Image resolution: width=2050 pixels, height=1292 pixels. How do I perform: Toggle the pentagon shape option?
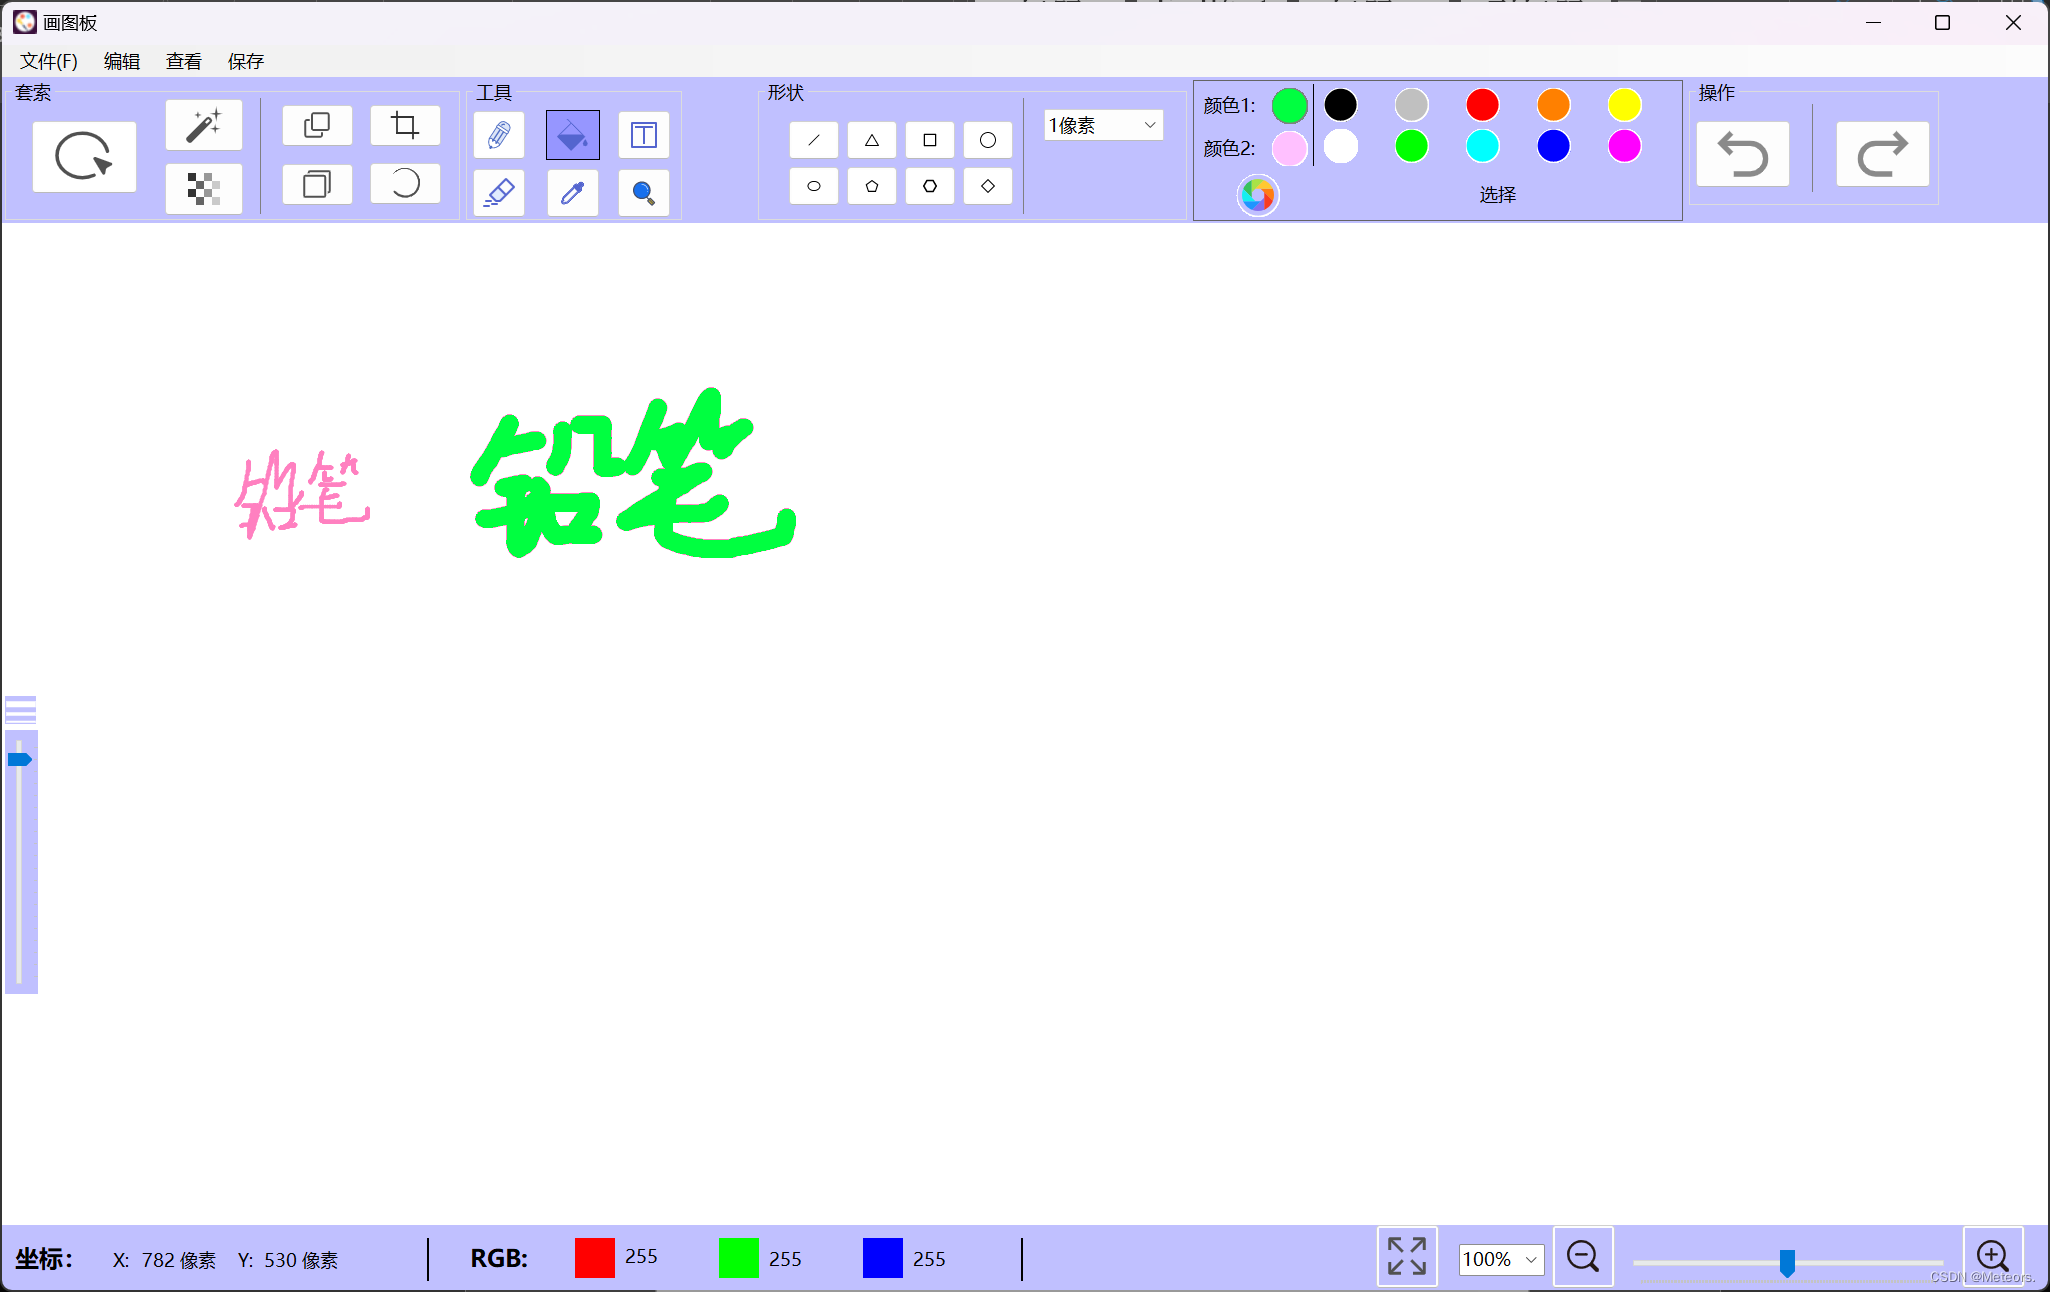[x=872, y=186]
